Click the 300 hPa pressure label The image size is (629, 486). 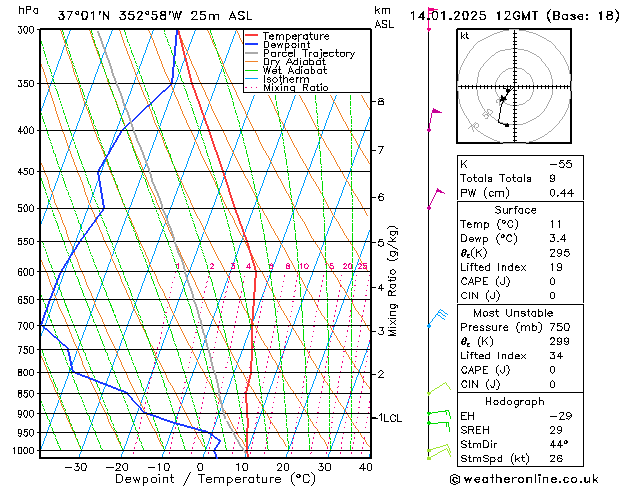click(28, 30)
